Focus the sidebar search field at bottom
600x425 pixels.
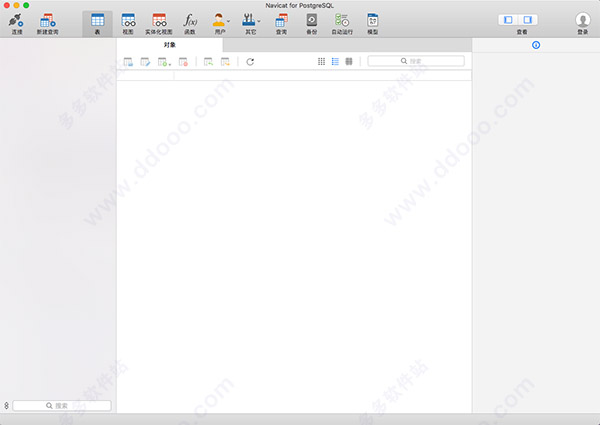pyautogui.click(x=62, y=405)
